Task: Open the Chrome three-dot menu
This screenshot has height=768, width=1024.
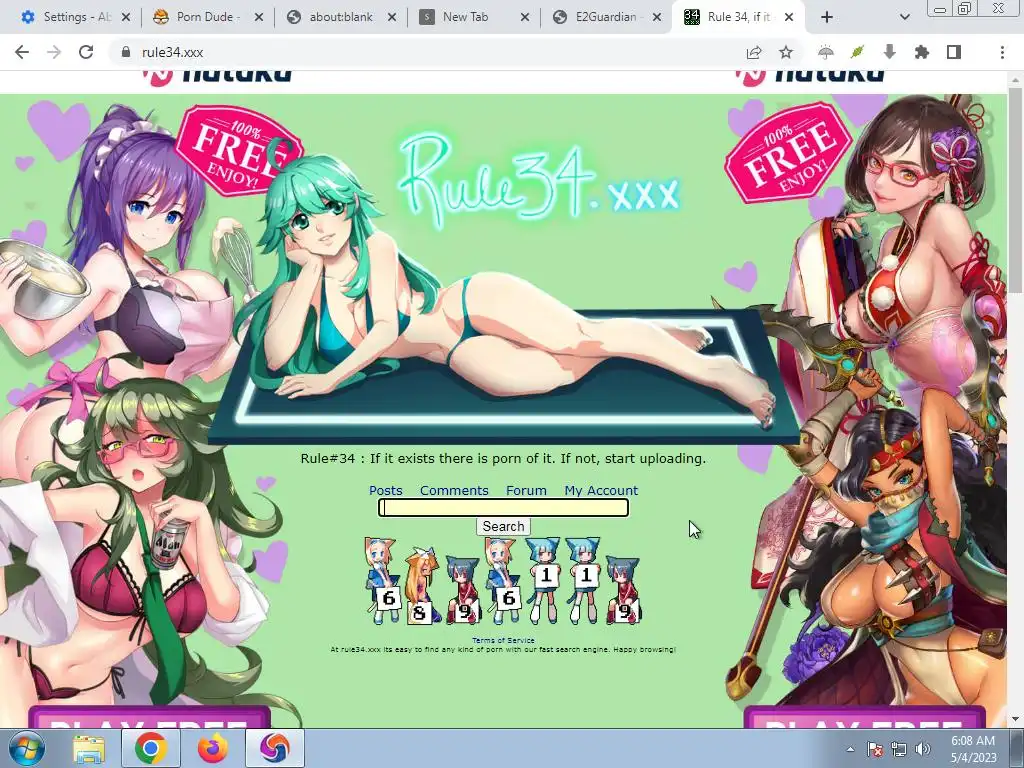Action: 1002,52
